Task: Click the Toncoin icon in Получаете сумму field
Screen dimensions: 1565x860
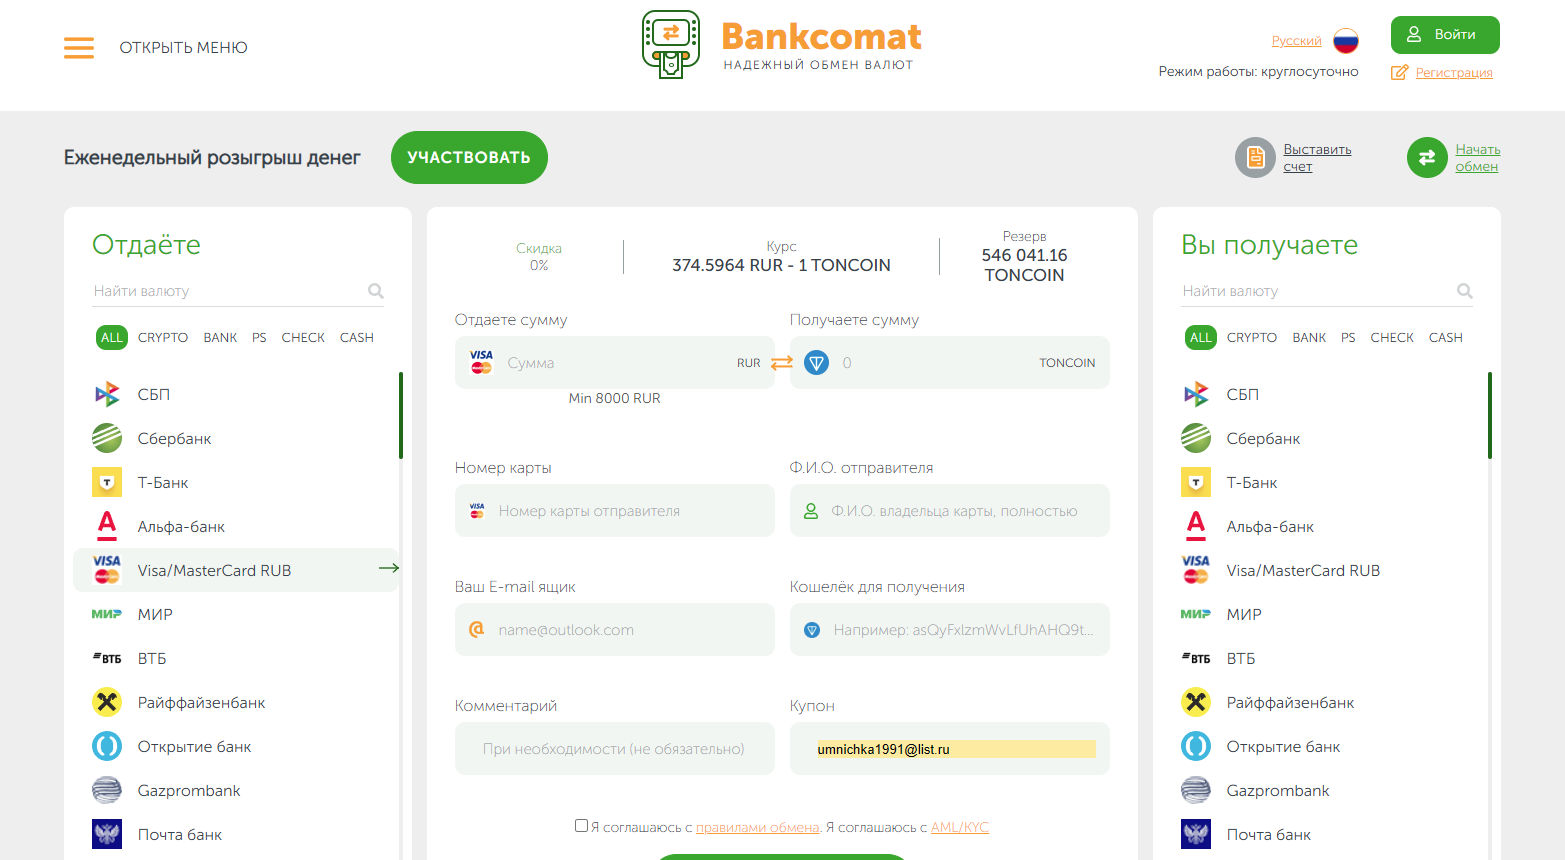Action: [x=817, y=363]
